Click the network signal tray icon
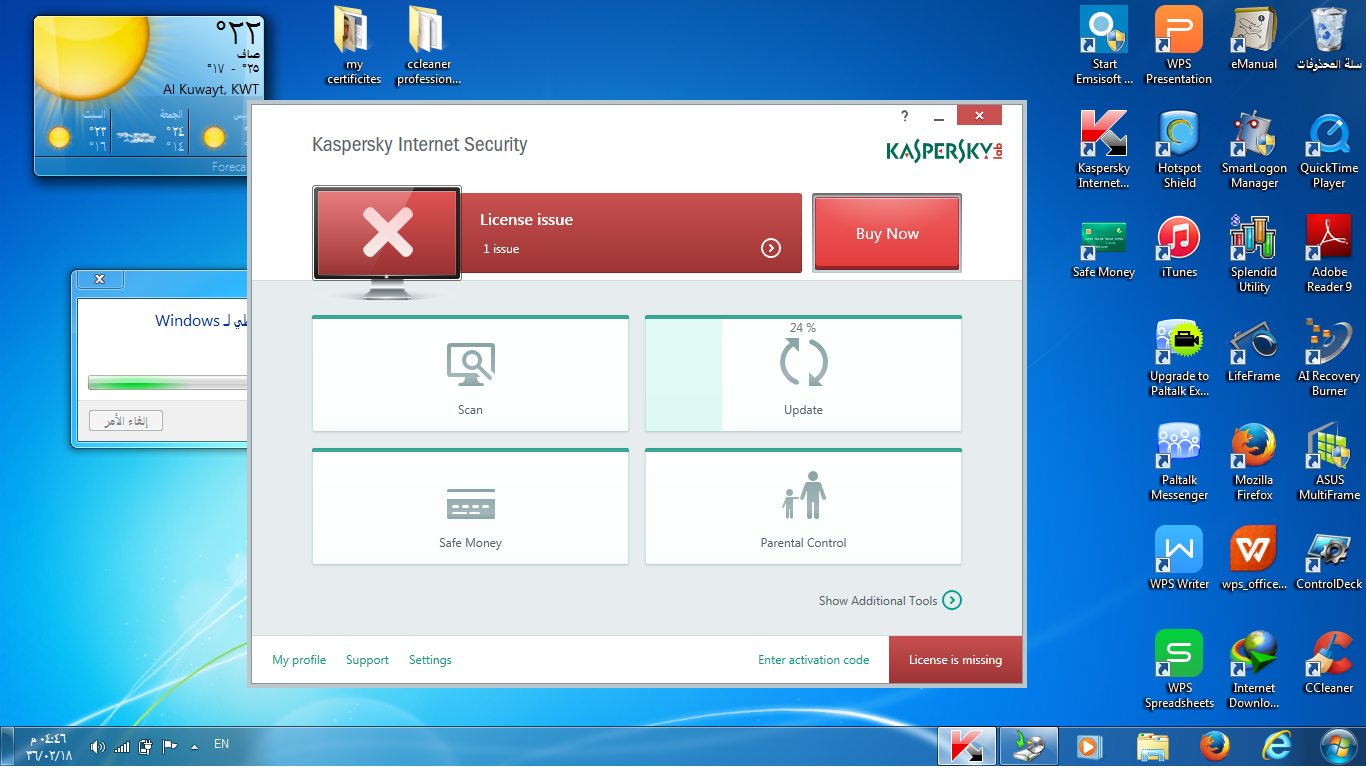This screenshot has height=768, width=1366. point(122,746)
